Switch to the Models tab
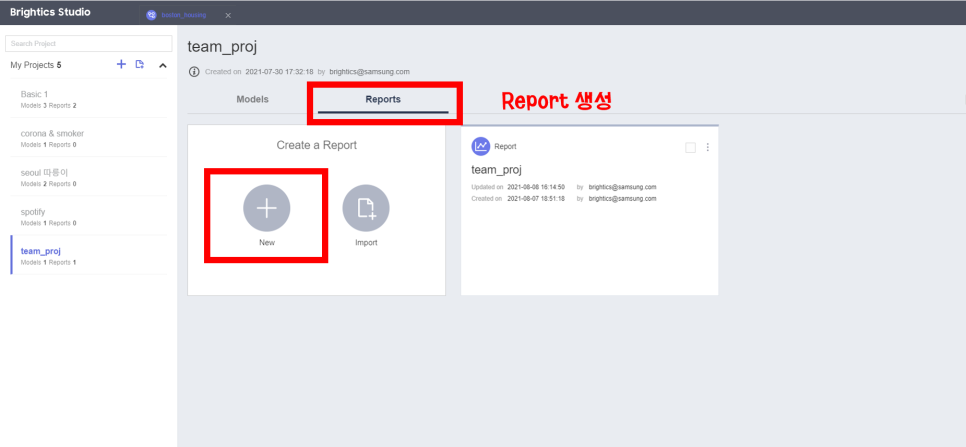 point(253,99)
